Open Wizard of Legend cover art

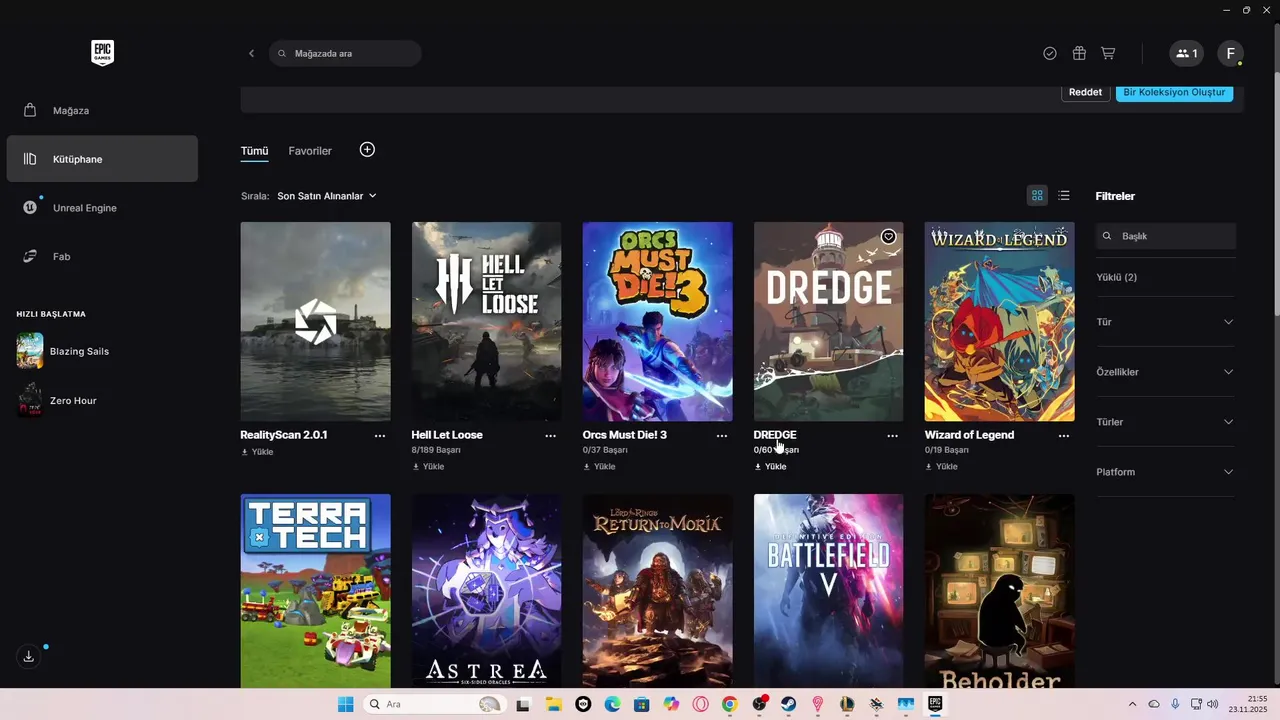click(x=1000, y=321)
